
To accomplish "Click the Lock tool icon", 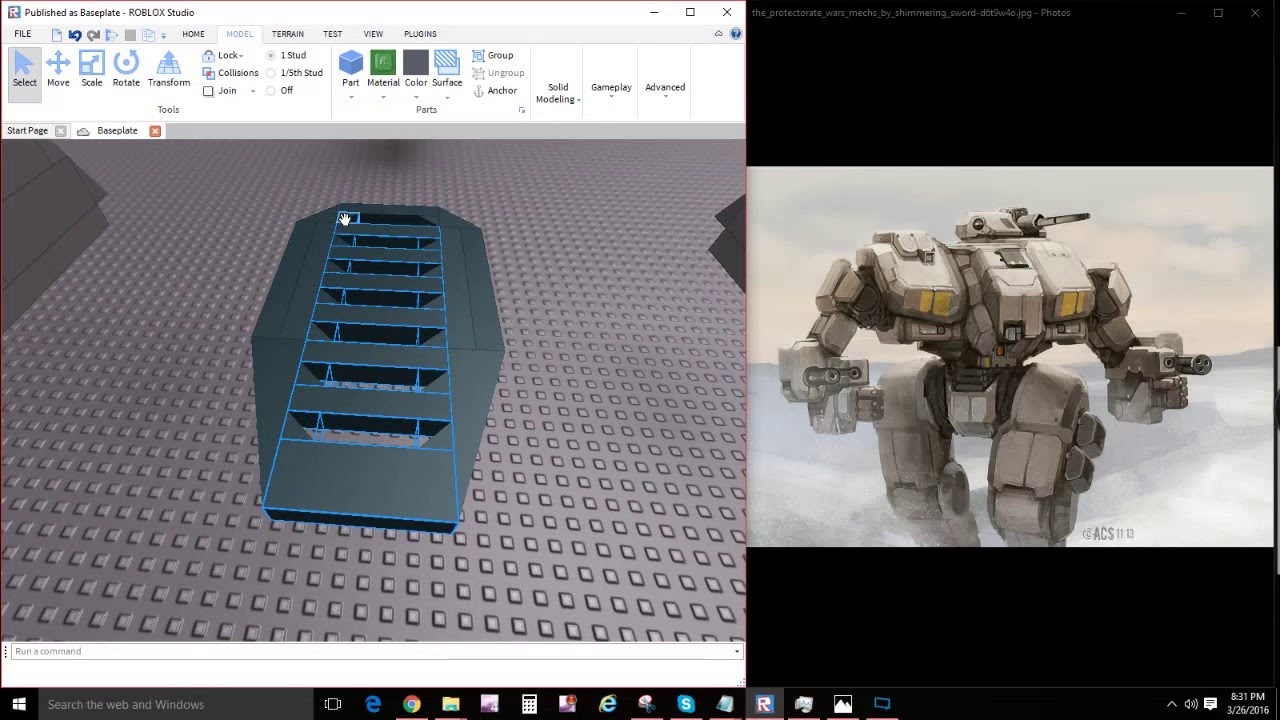I will (208, 56).
